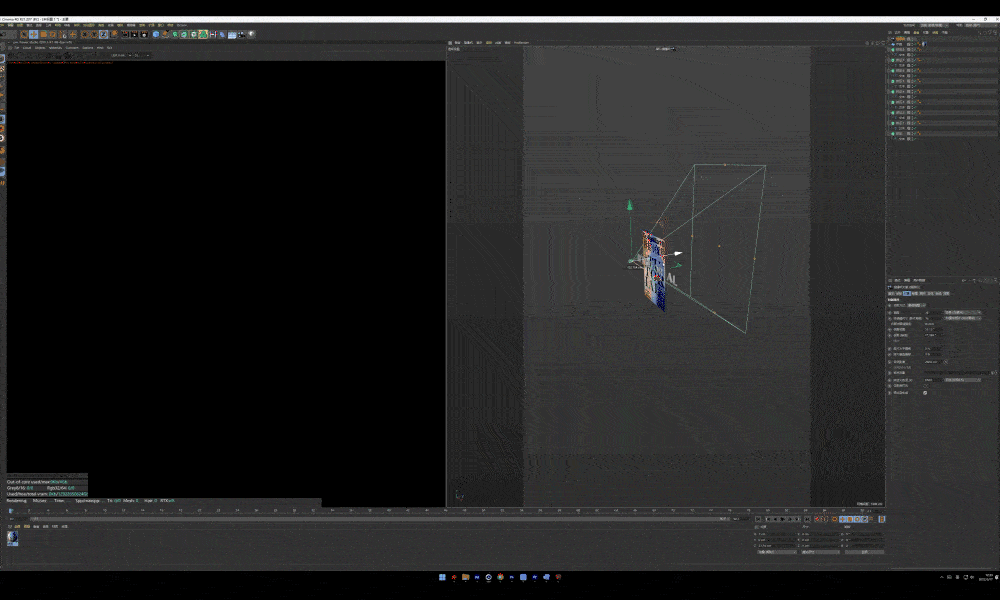Screen dimensions: 1000x600
Task: Toggle Parameter keyframe recording
Action: [865, 519]
